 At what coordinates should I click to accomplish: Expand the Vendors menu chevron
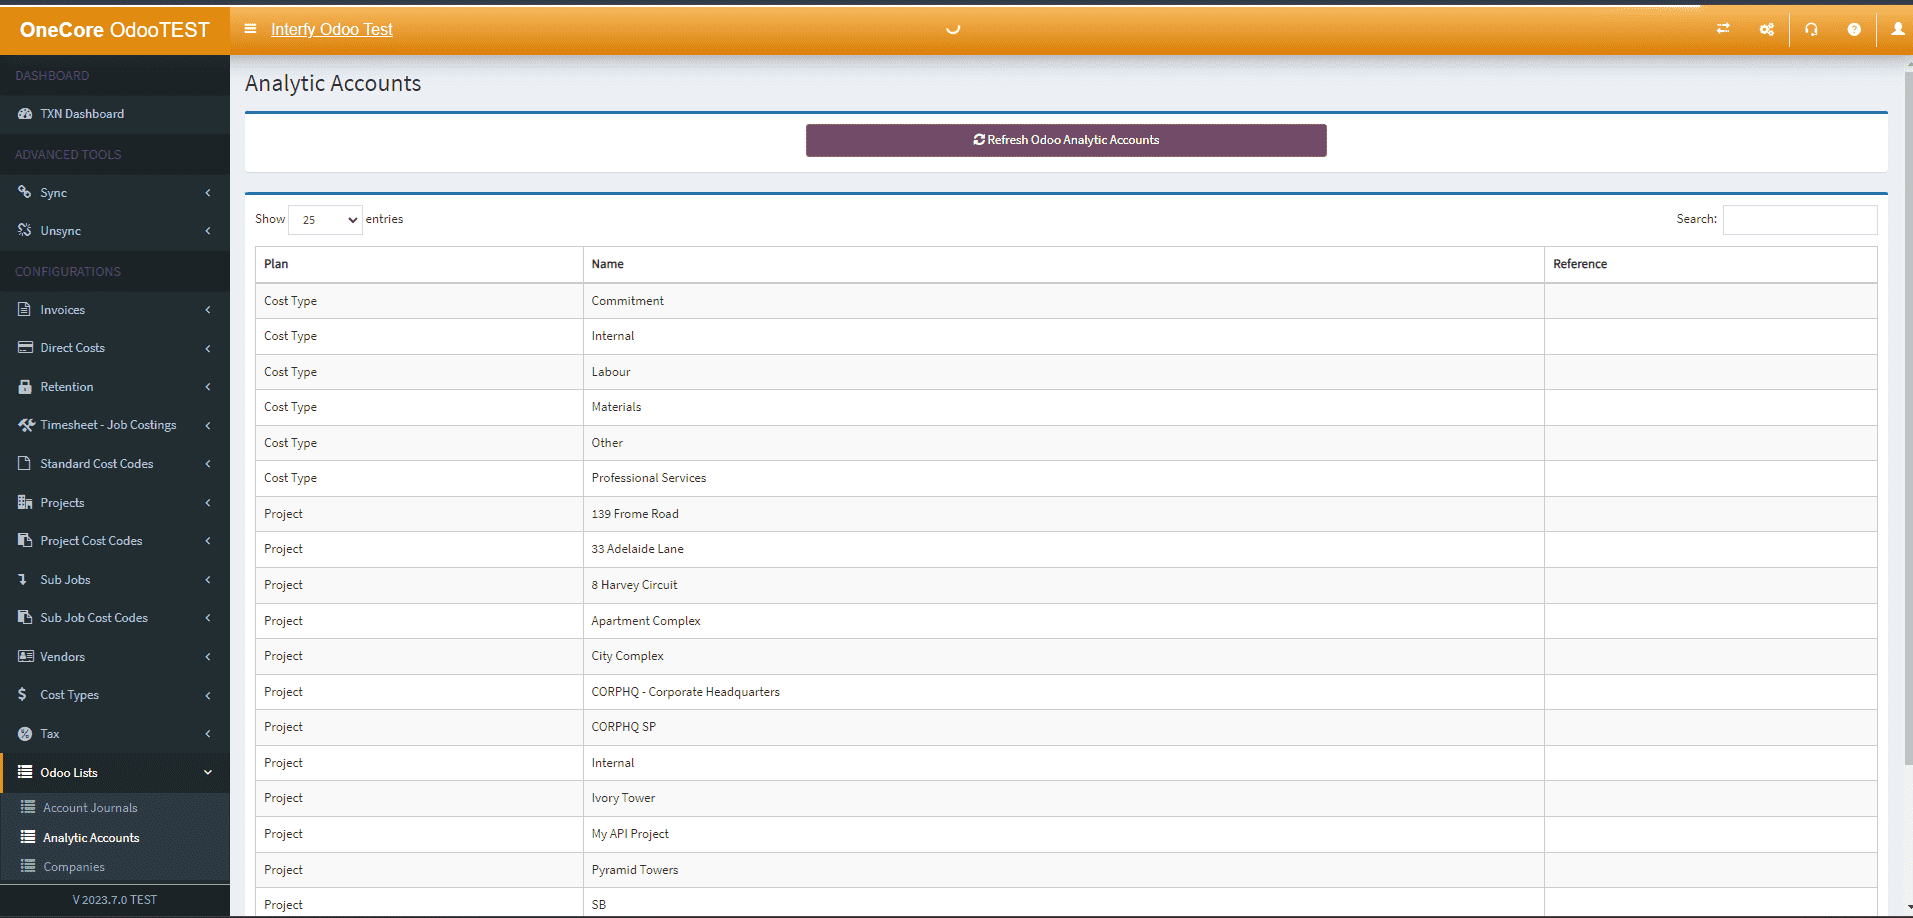click(207, 656)
